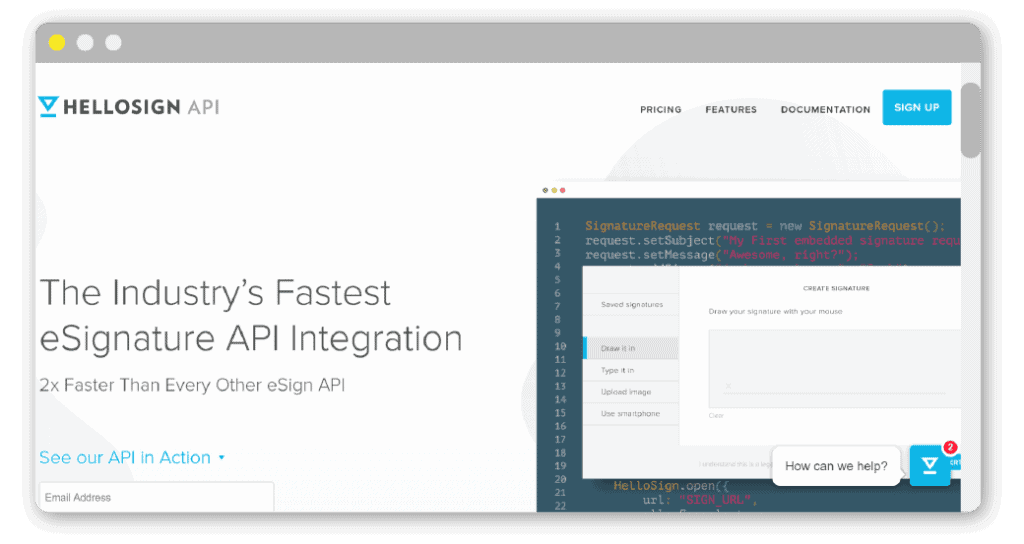Open the HelloSign chat widget icon
This screenshot has height=544, width=1024.
pos(930,466)
